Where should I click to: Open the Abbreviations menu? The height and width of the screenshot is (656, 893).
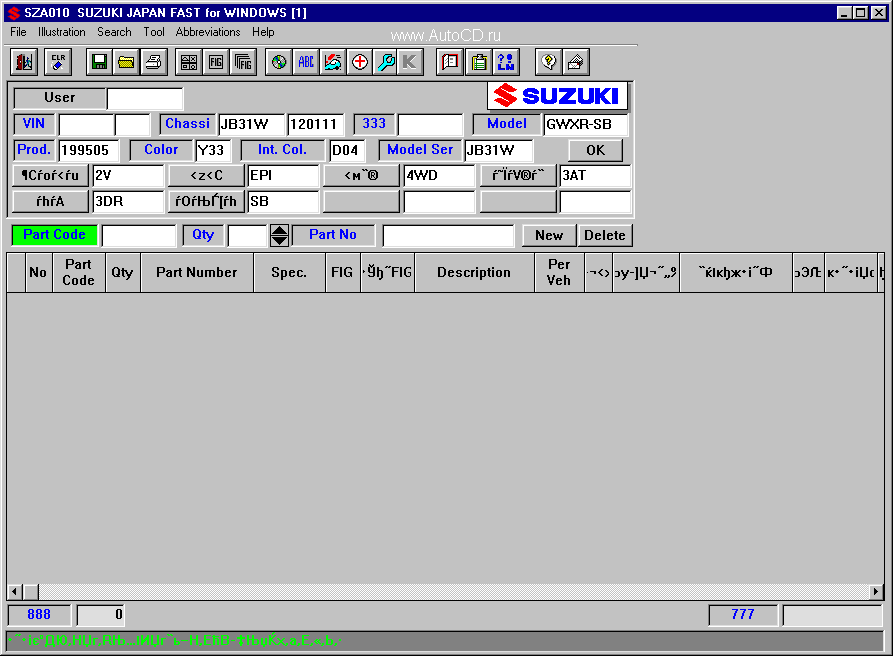pos(208,32)
